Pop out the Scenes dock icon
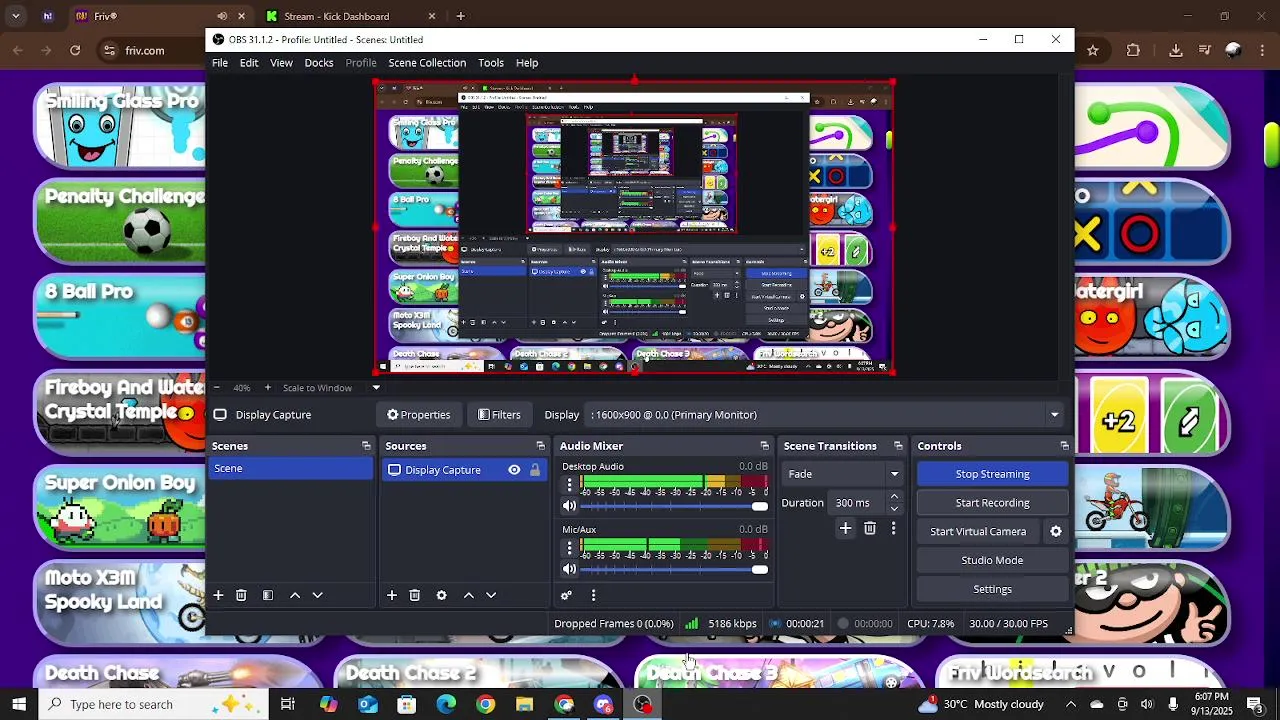This screenshot has height=720, width=1280. pos(366,446)
